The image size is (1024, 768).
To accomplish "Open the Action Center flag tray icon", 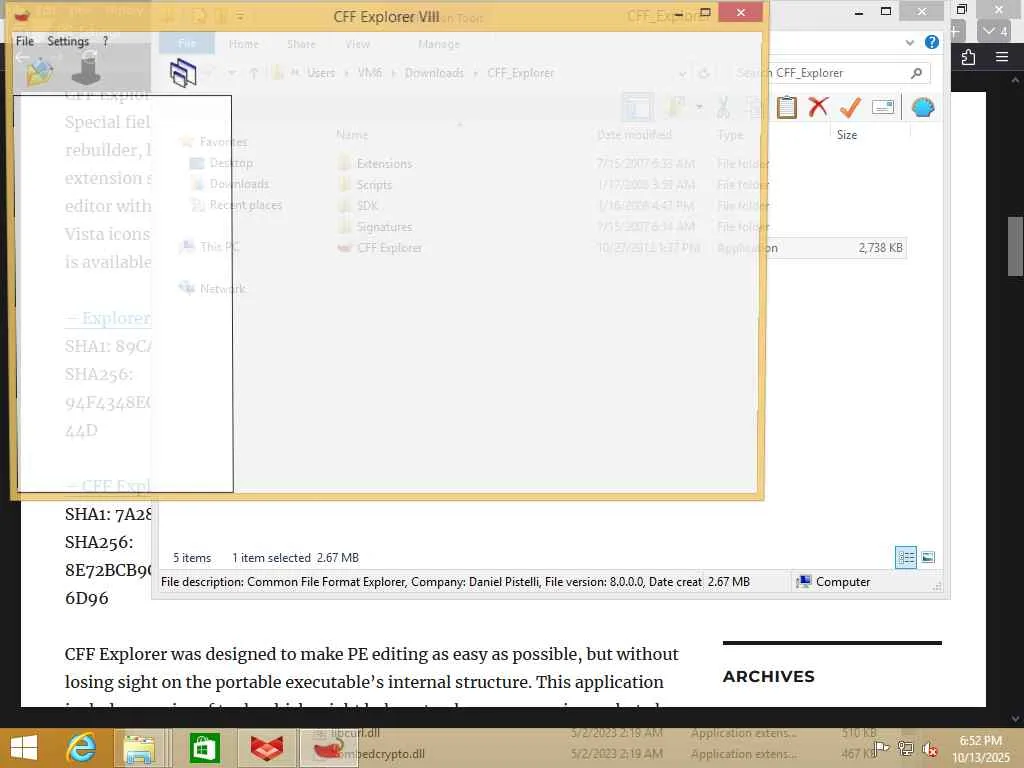I will 880,748.
